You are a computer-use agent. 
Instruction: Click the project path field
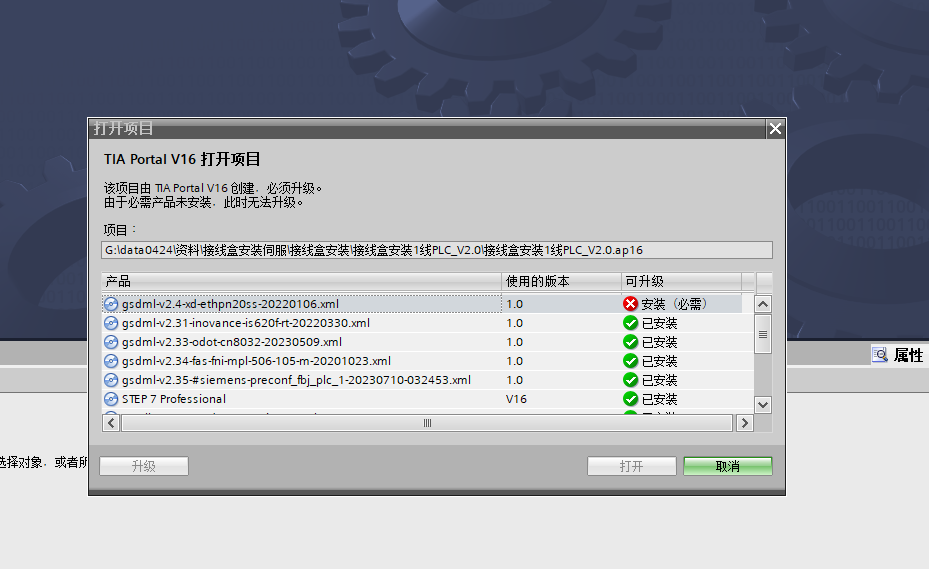coord(437,250)
